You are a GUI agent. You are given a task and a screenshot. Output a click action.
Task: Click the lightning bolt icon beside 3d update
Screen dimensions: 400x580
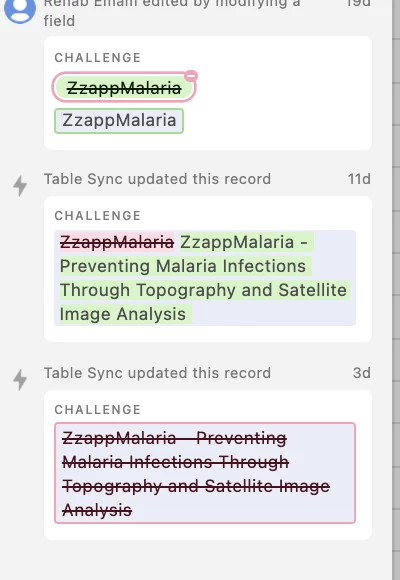(20, 380)
